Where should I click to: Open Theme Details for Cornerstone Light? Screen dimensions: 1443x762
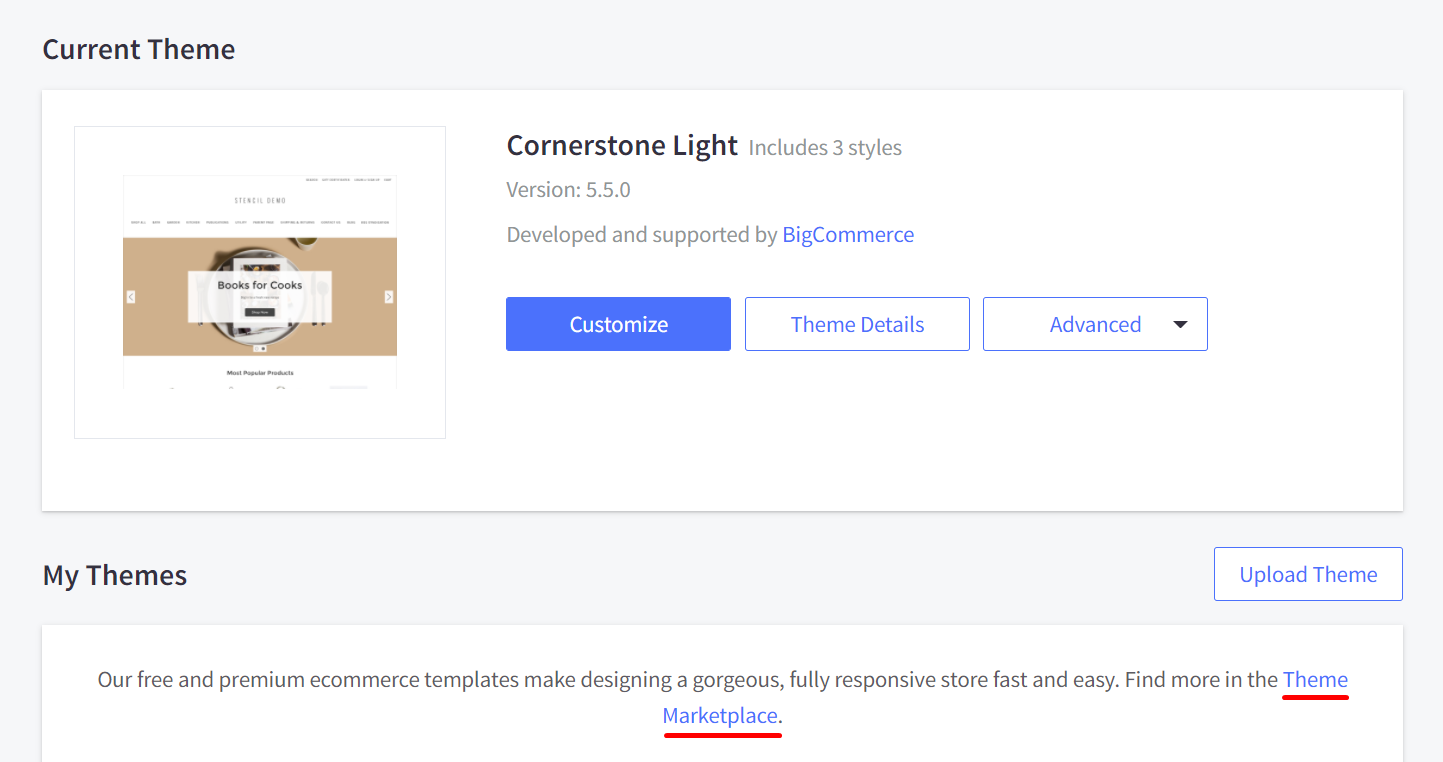(x=857, y=324)
